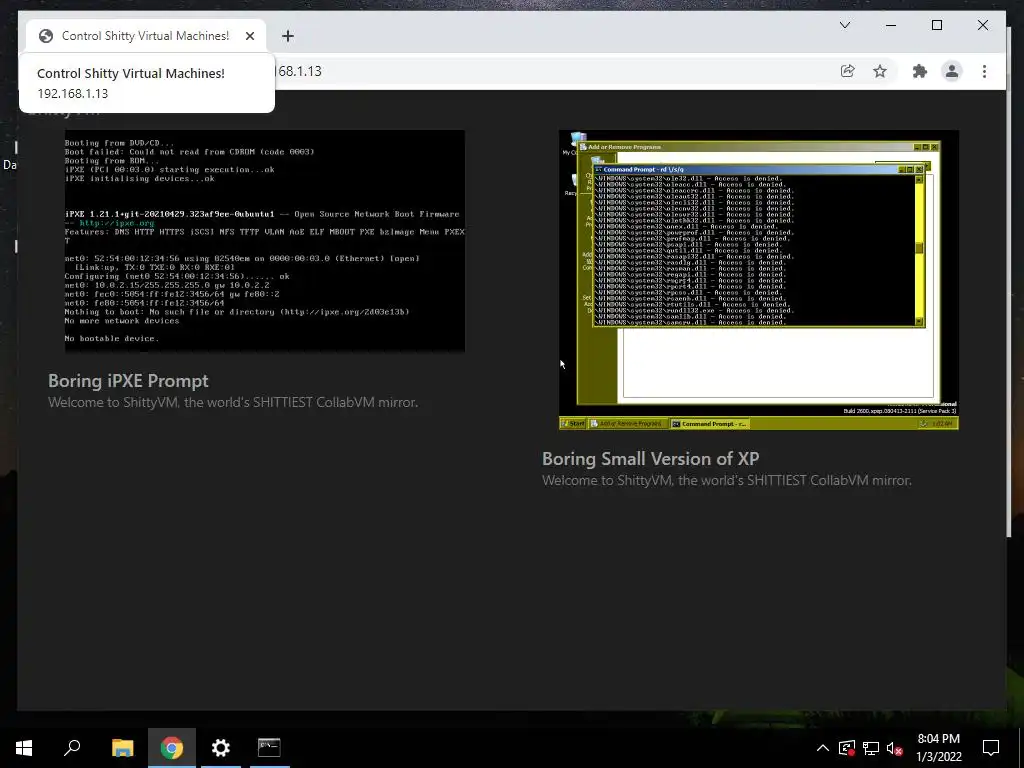Open the Chrome three-dot menu
This screenshot has height=768, width=1024.
(x=984, y=71)
